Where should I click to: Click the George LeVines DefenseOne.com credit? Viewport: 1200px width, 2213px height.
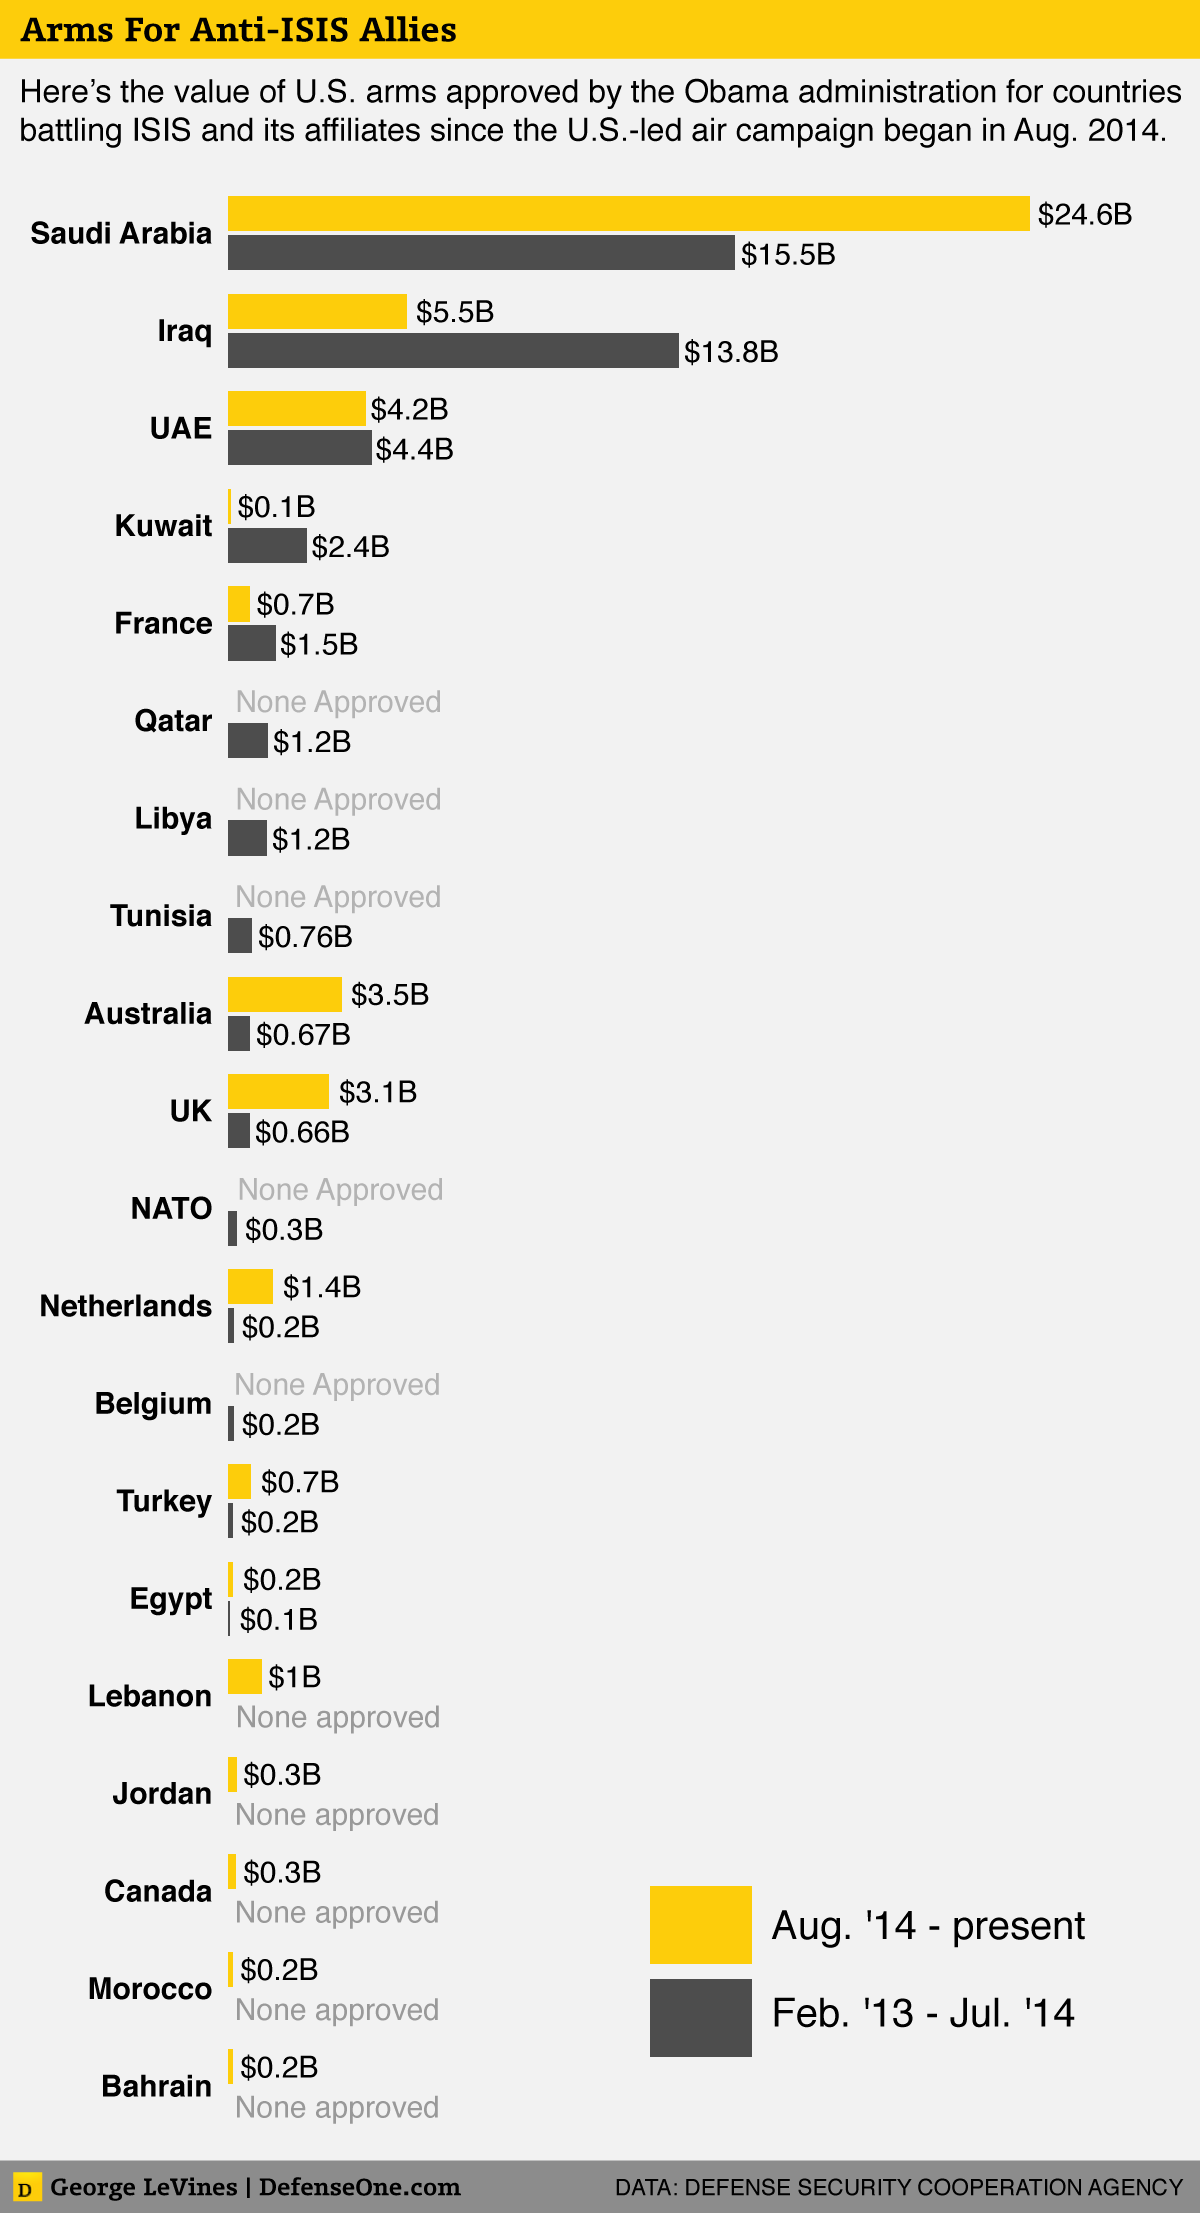(x=255, y=2187)
